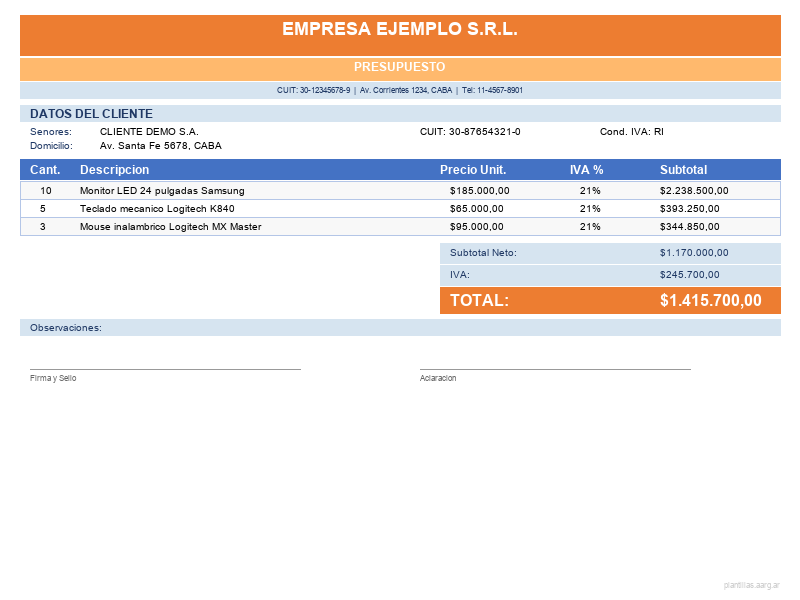Click the Subtotal column header

(683, 170)
